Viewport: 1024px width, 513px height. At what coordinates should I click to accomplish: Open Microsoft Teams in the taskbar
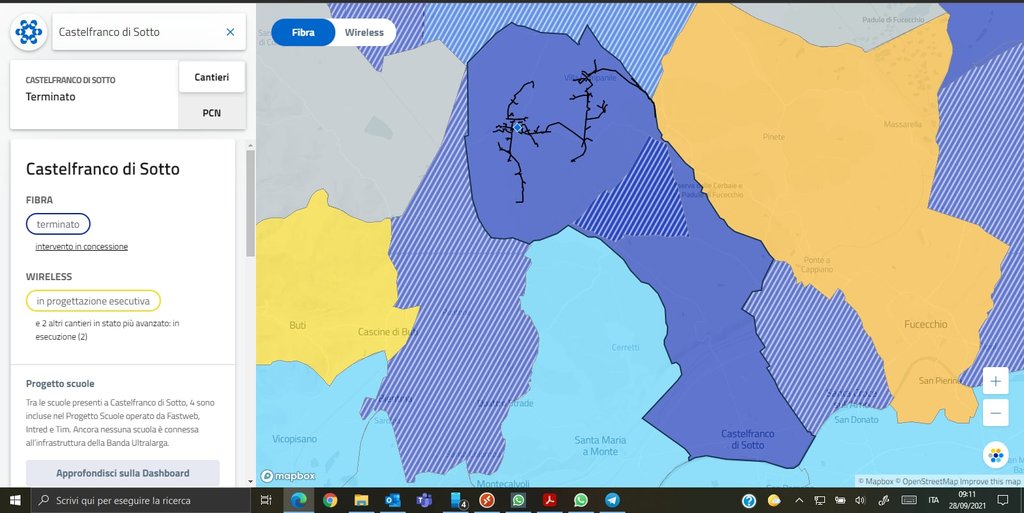pos(422,500)
